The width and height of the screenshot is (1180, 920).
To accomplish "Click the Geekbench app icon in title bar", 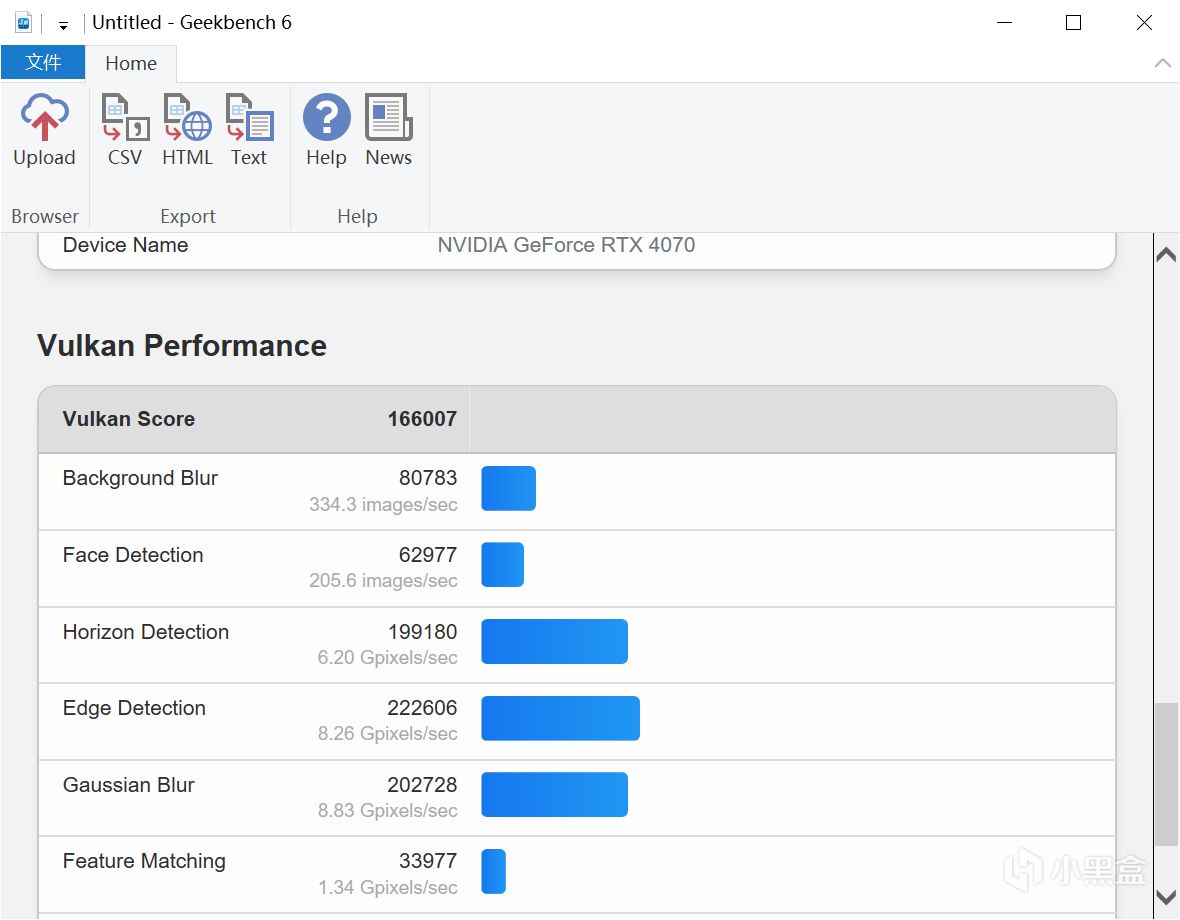I will pyautogui.click(x=24, y=23).
